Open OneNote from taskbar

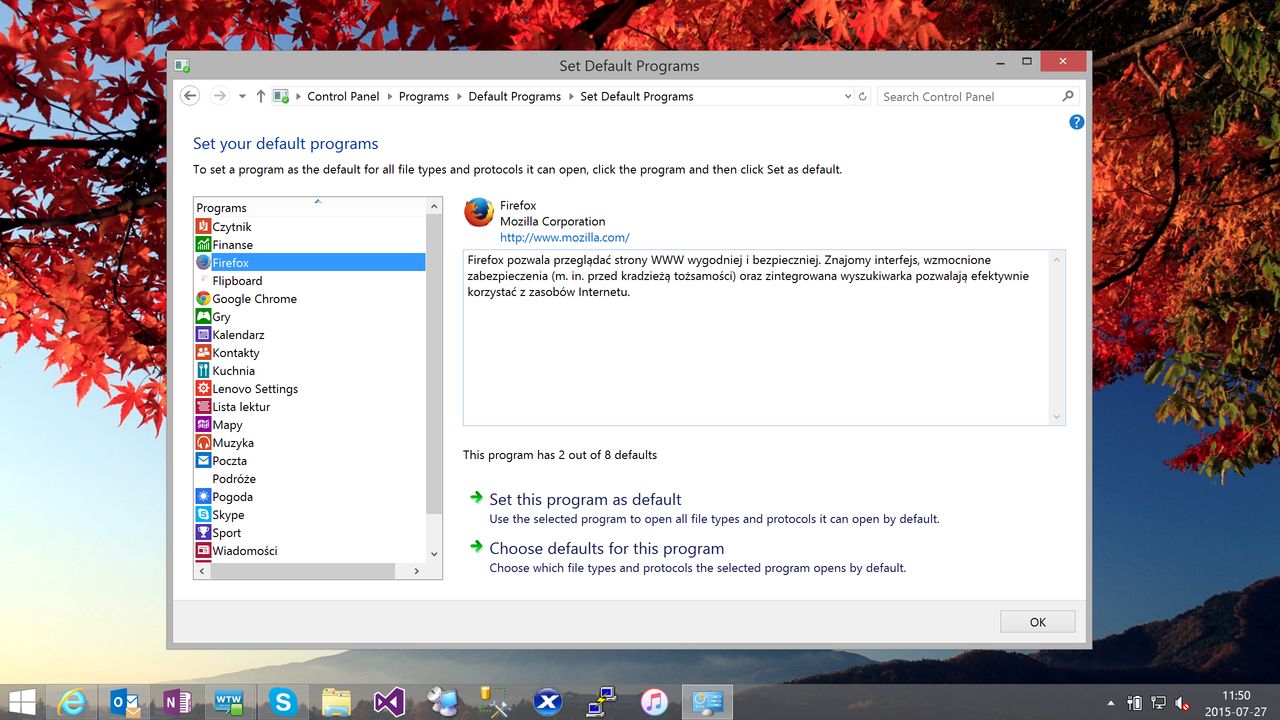[x=177, y=702]
